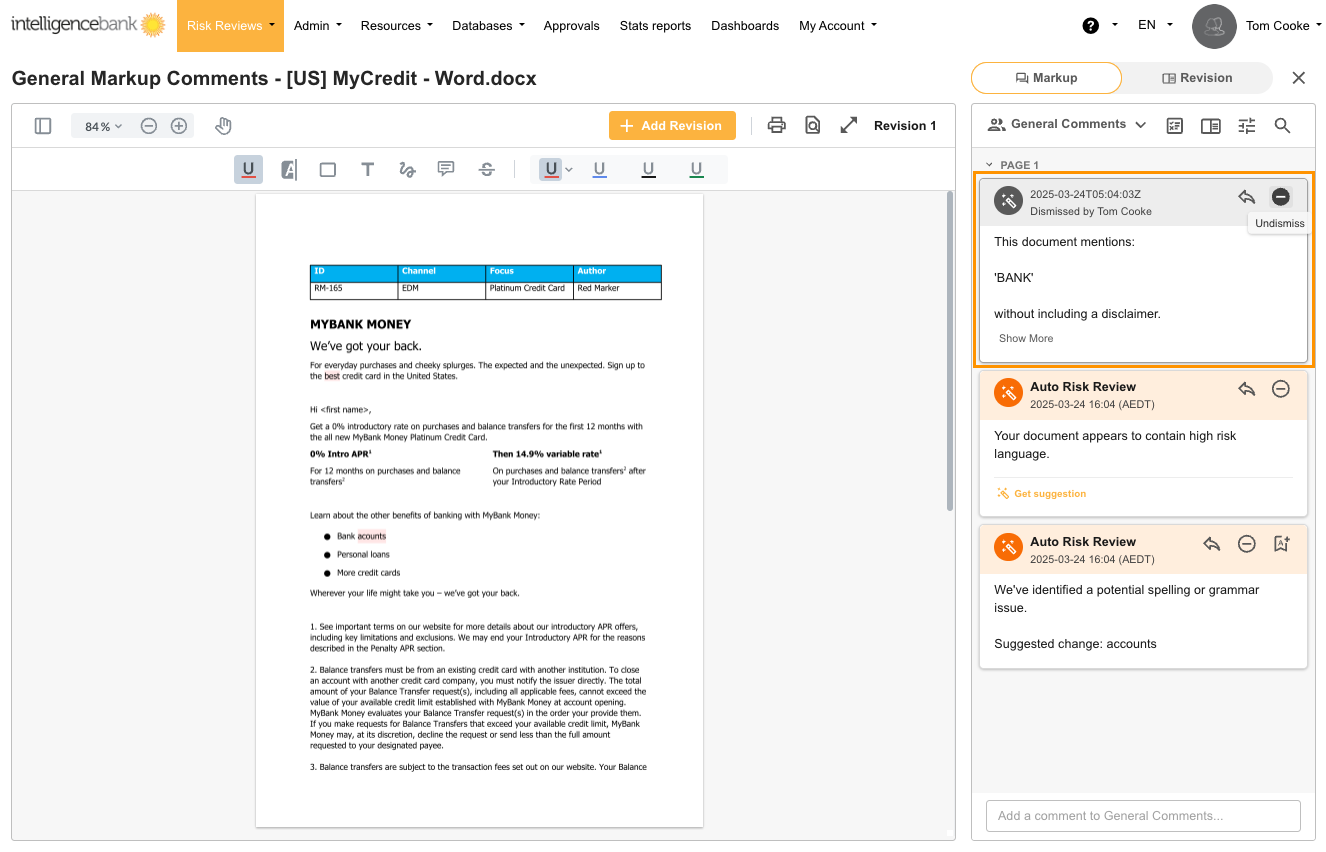Select the green underline color preset
Screen dimensions: 1326x852
tap(696, 170)
